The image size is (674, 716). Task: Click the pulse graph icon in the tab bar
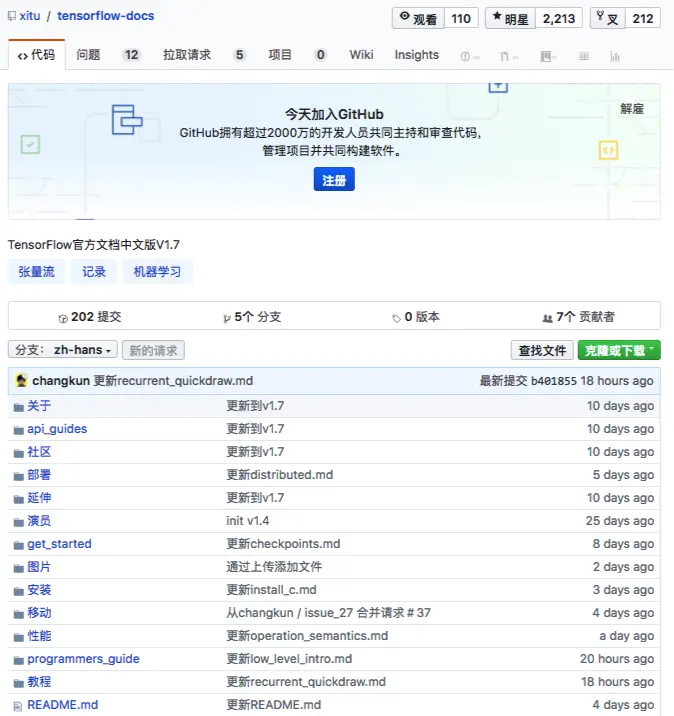pyautogui.click(x=615, y=56)
